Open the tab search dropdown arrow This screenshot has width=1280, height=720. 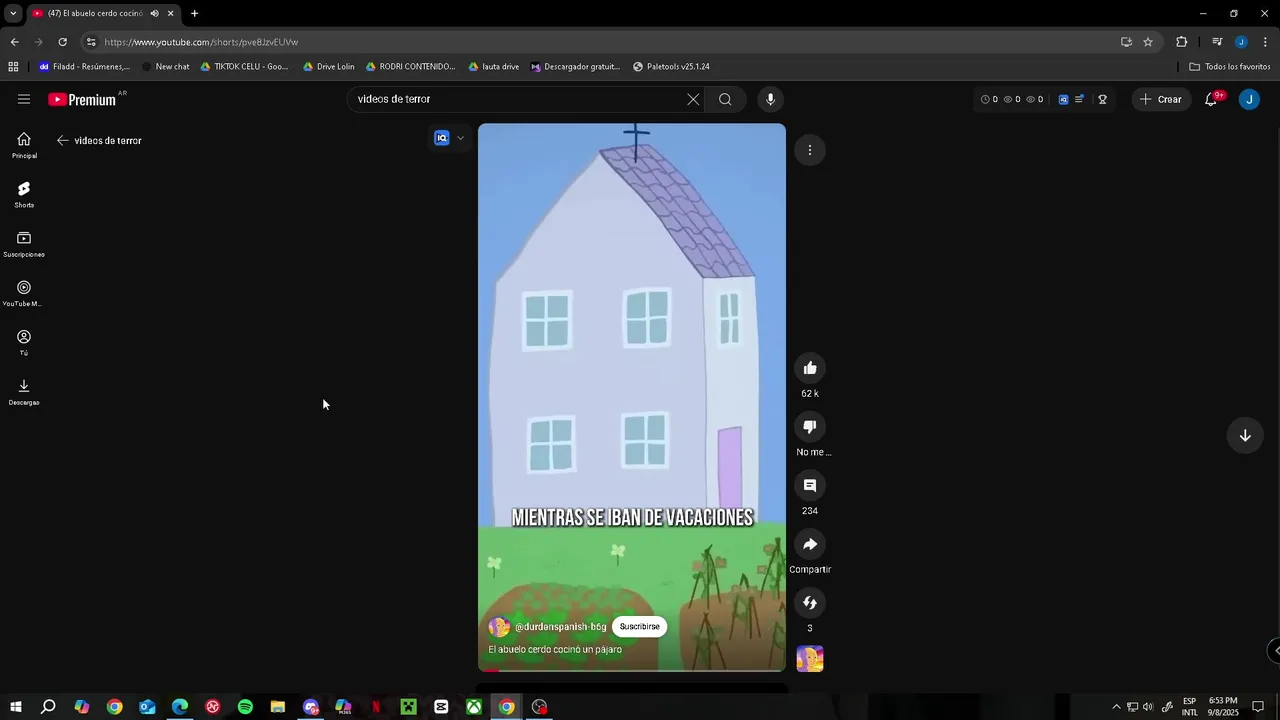[13, 13]
